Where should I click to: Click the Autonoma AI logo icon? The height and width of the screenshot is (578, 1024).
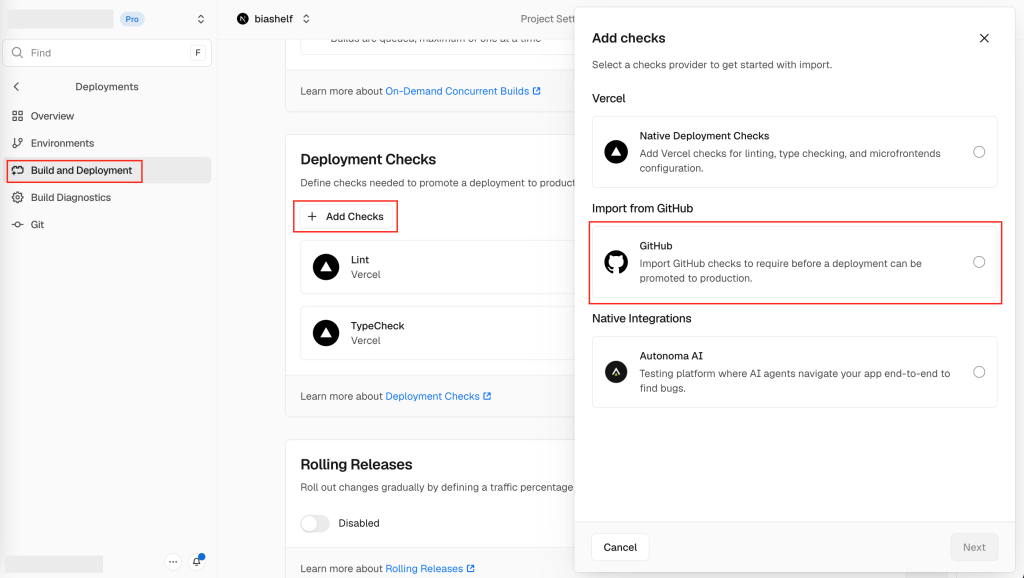616,372
